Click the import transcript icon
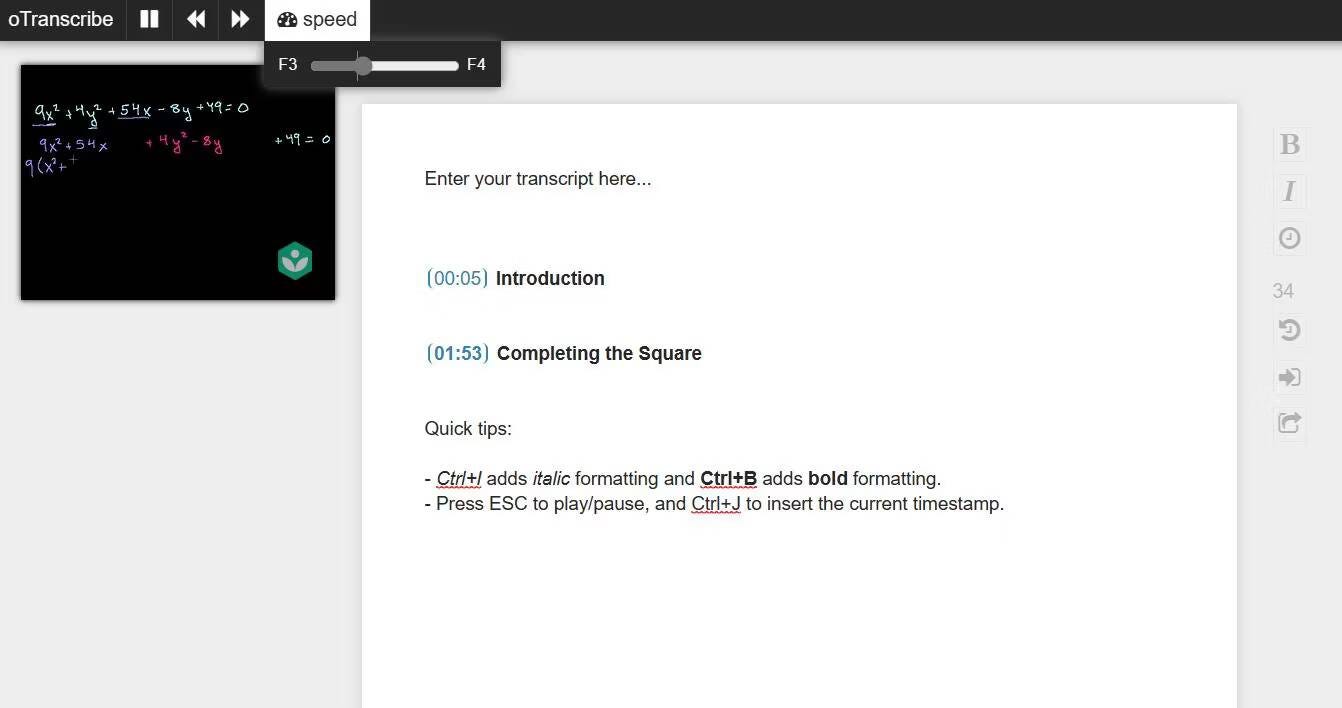Image resolution: width=1342 pixels, height=708 pixels. 1290,377
